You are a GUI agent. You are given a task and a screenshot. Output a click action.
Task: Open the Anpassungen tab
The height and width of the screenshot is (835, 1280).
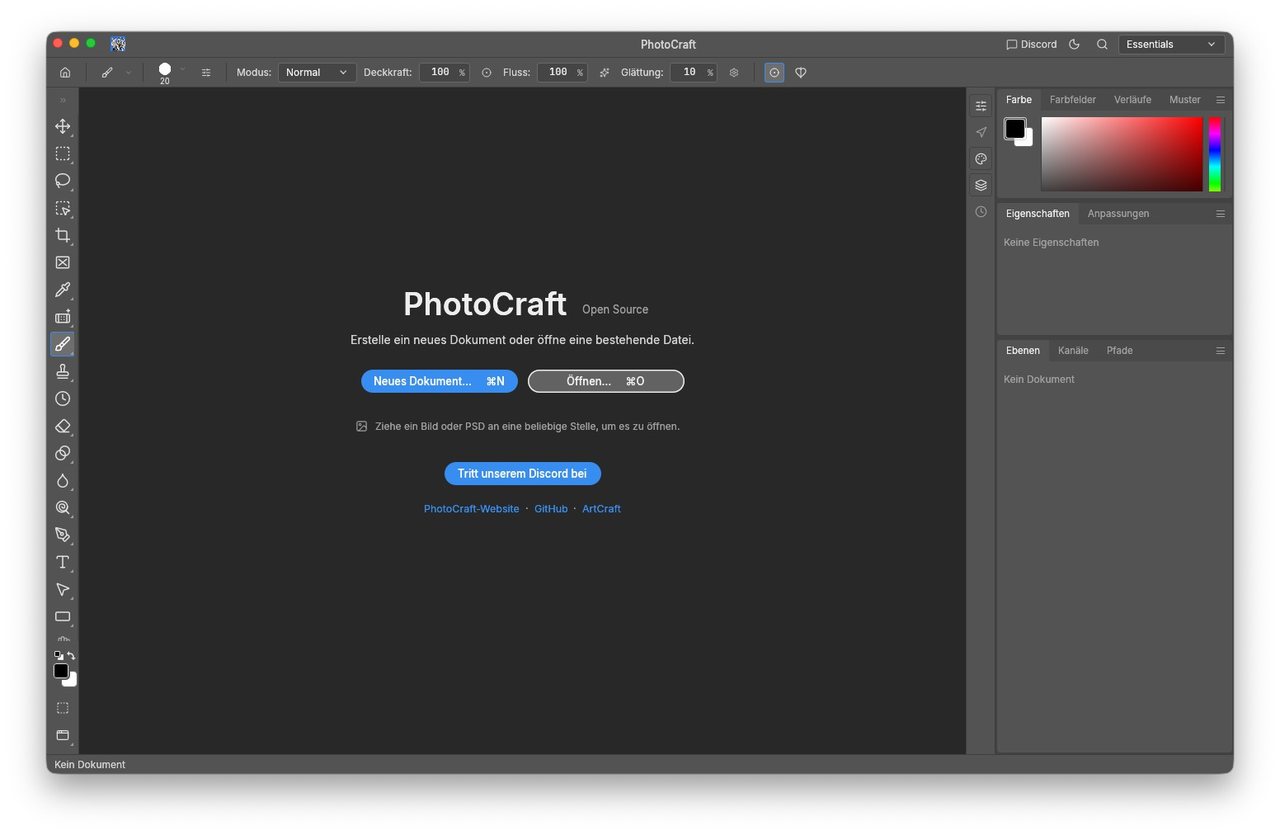(x=1118, y=214)
